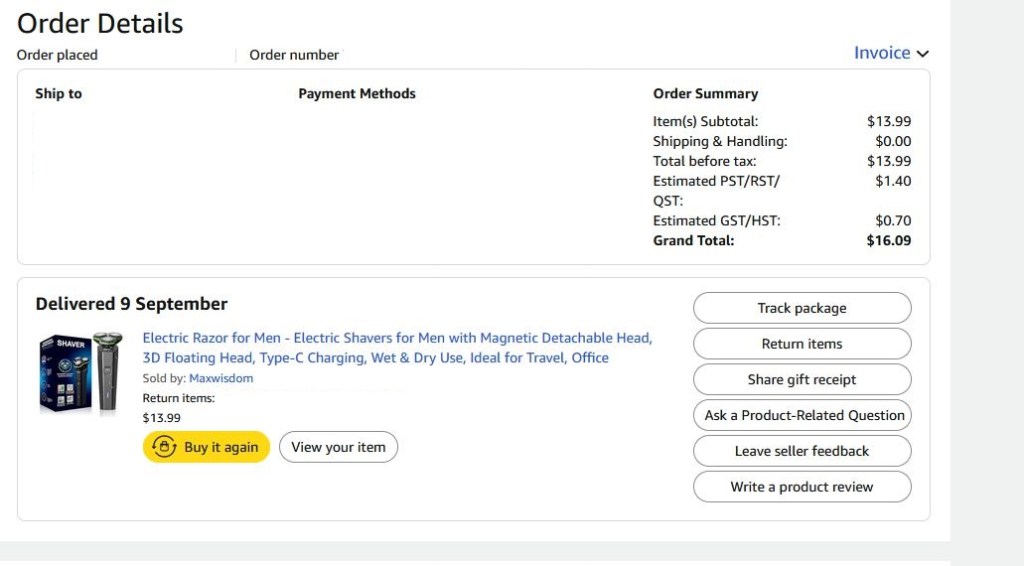Click the Order number label
The image size is (1024, 566).
(x=294, y=55)
